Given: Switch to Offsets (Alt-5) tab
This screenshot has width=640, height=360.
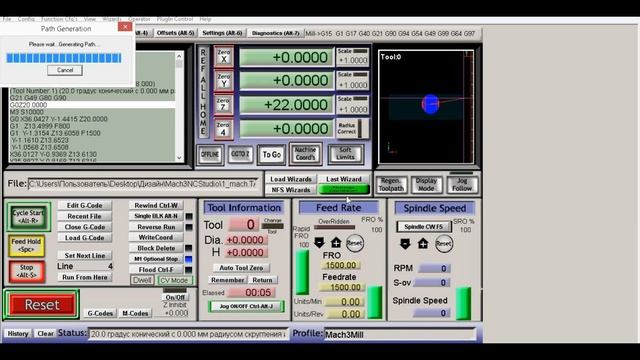Looking at the screenshot, I should coord(176,33).
